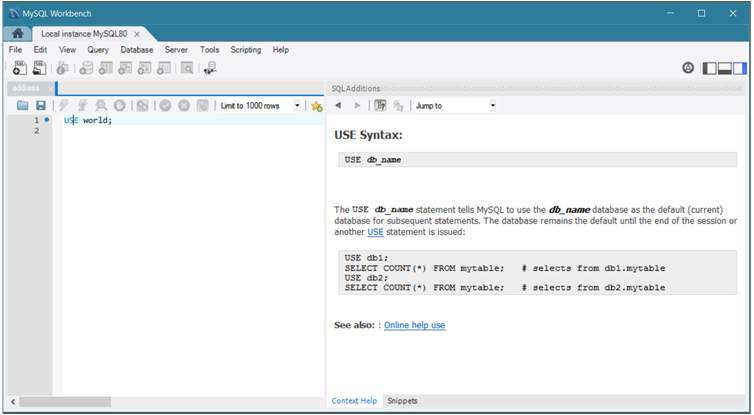Switch to the Snippets tab
The height and width of the screenshot is (415, 754).
tap(402, 401)
